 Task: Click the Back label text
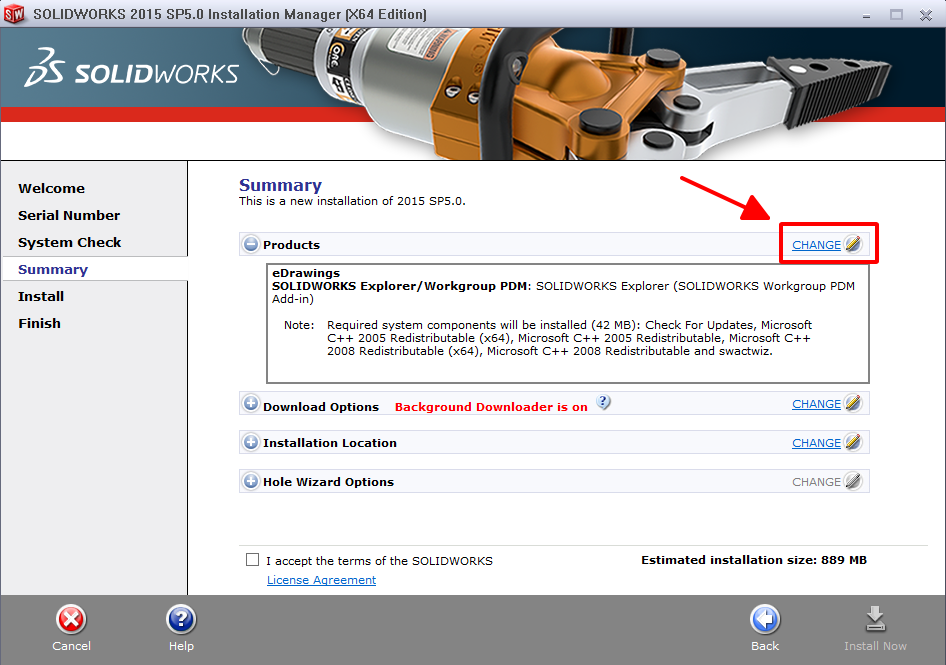click(x=765, y=646)
